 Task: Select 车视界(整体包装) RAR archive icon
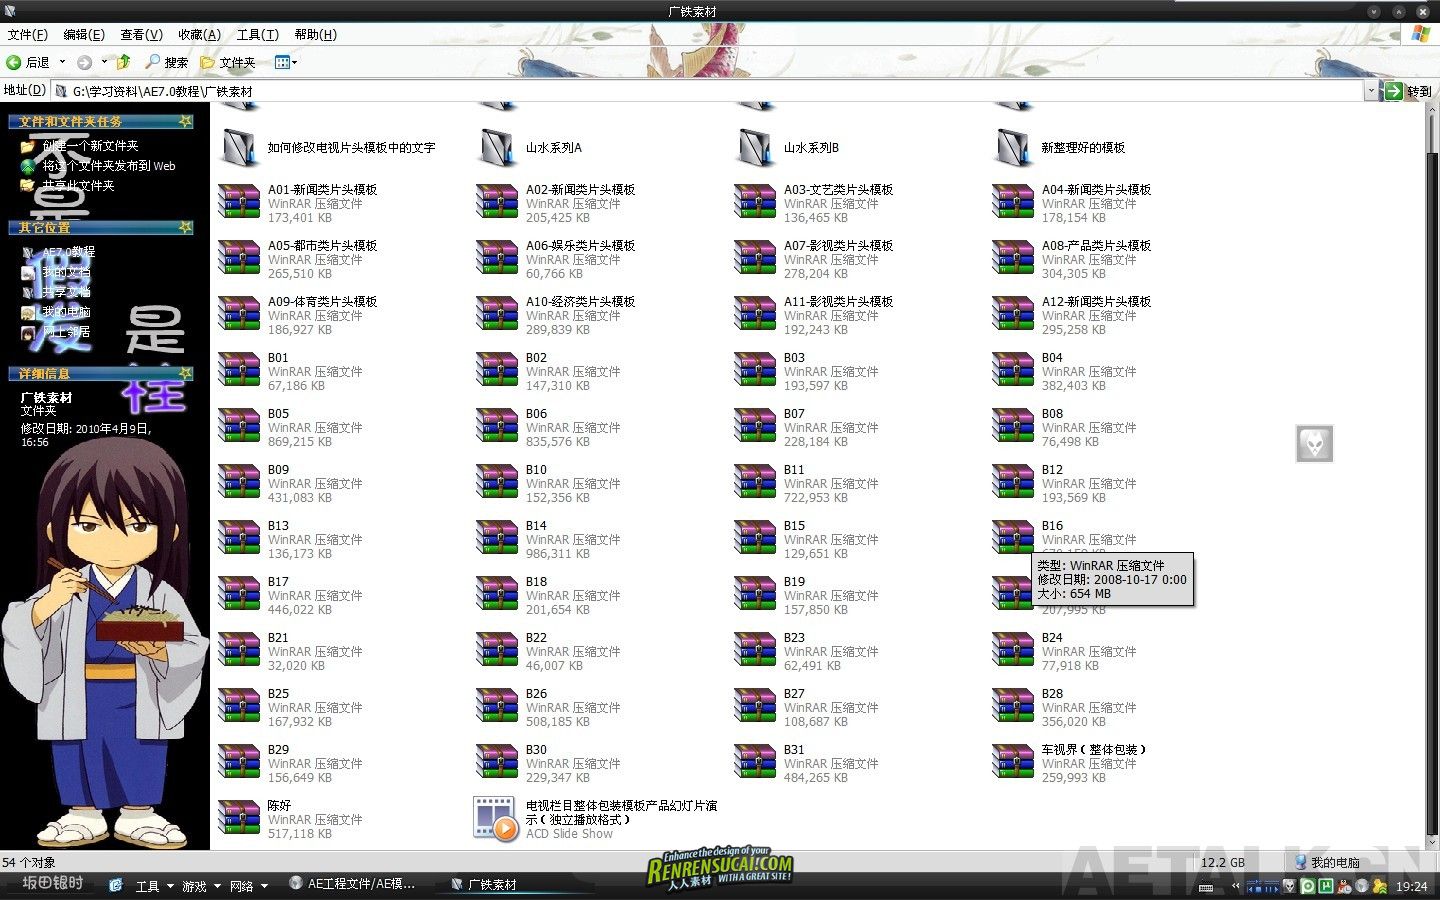[1013, 761]
